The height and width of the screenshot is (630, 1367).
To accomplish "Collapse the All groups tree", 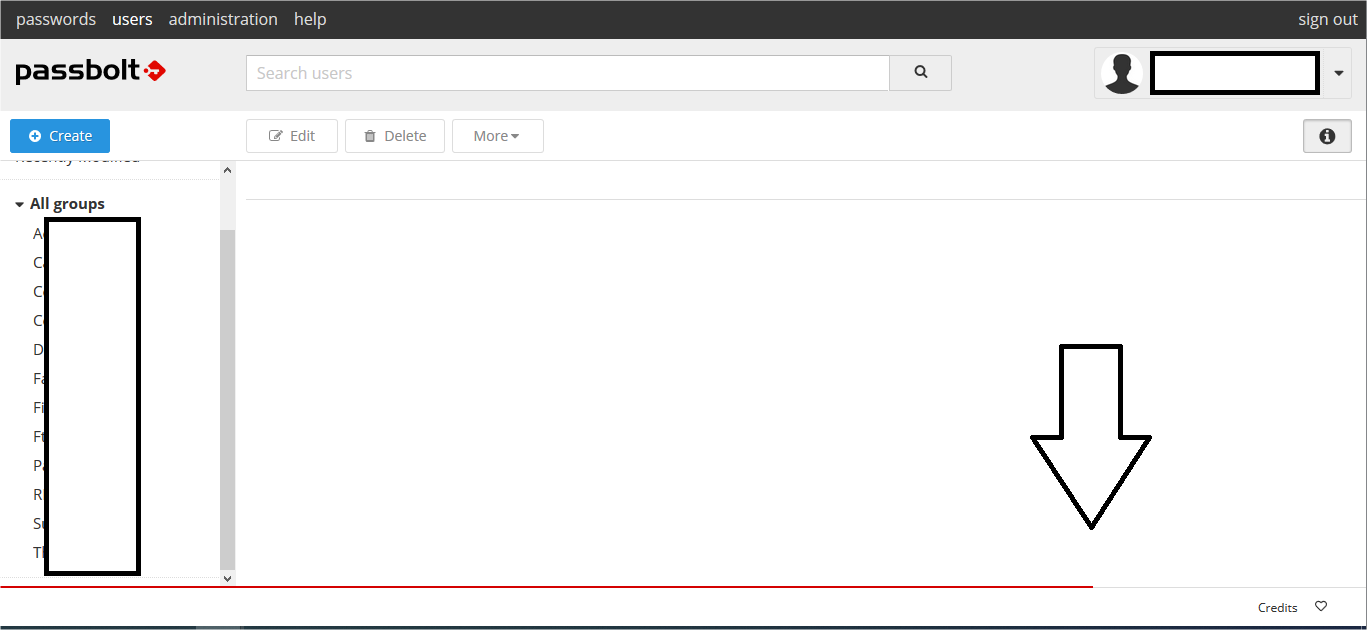I will (19, 204).
